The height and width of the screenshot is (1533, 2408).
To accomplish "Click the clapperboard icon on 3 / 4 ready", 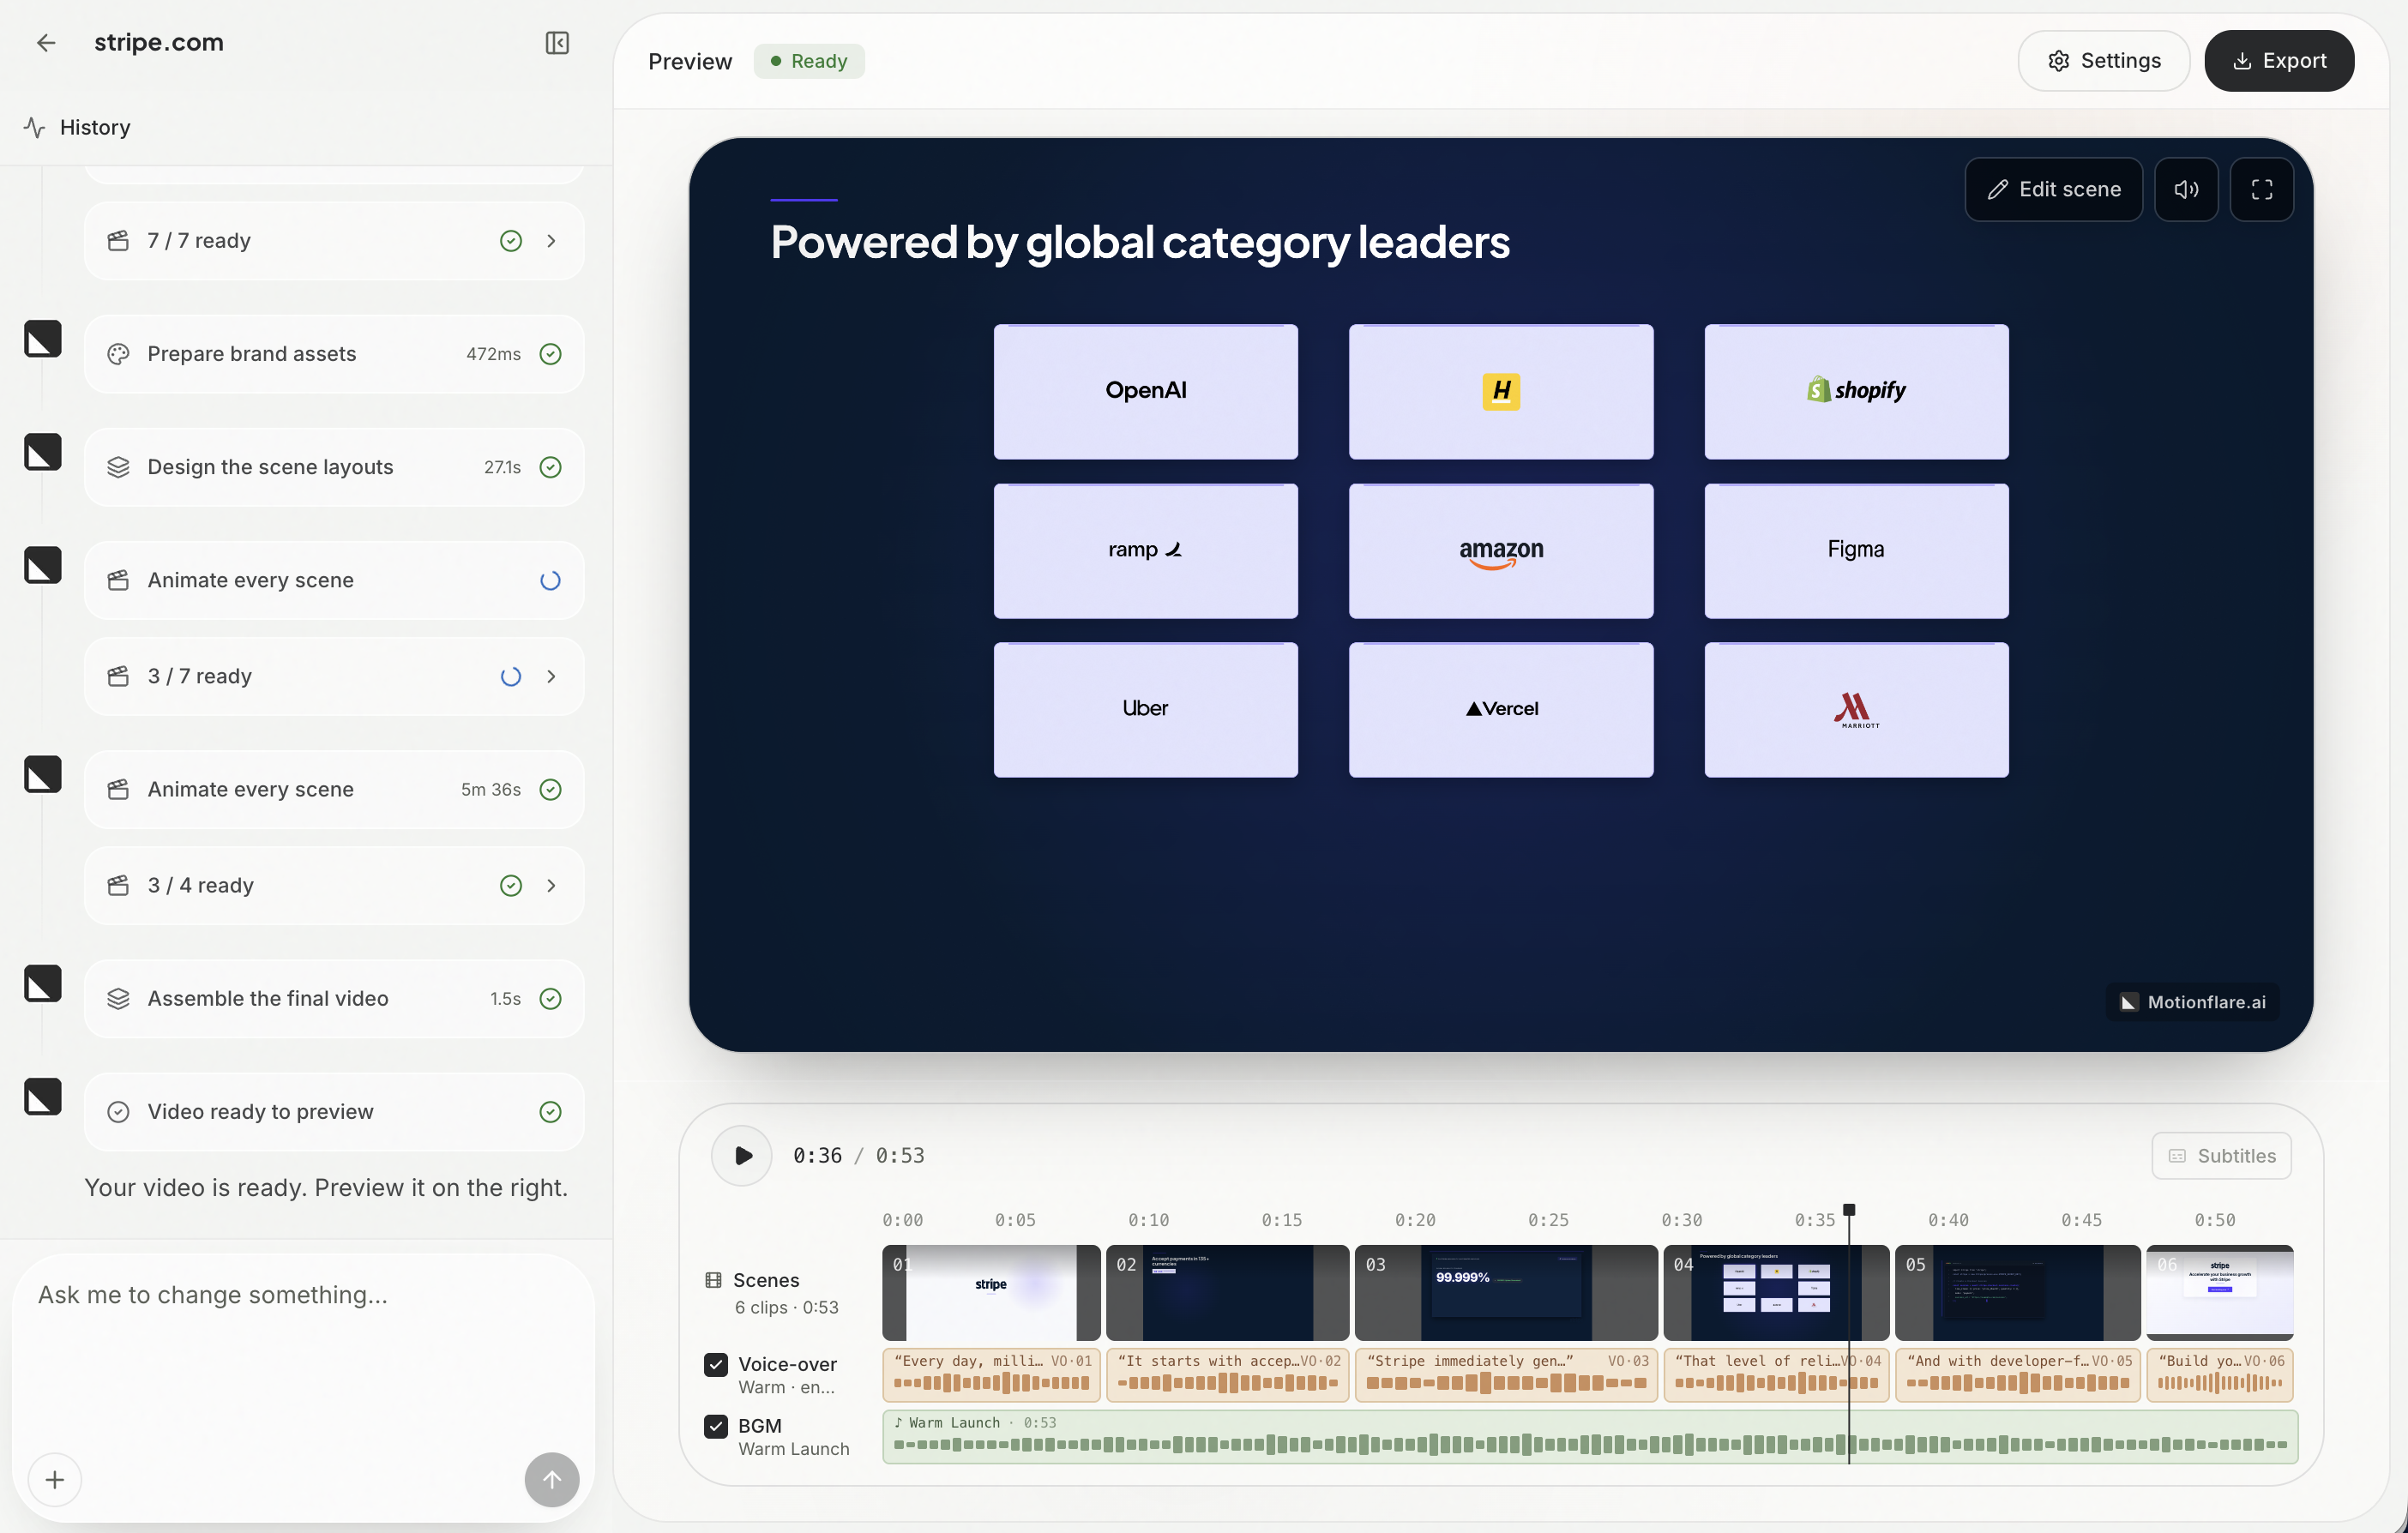I will coord(118,886).
